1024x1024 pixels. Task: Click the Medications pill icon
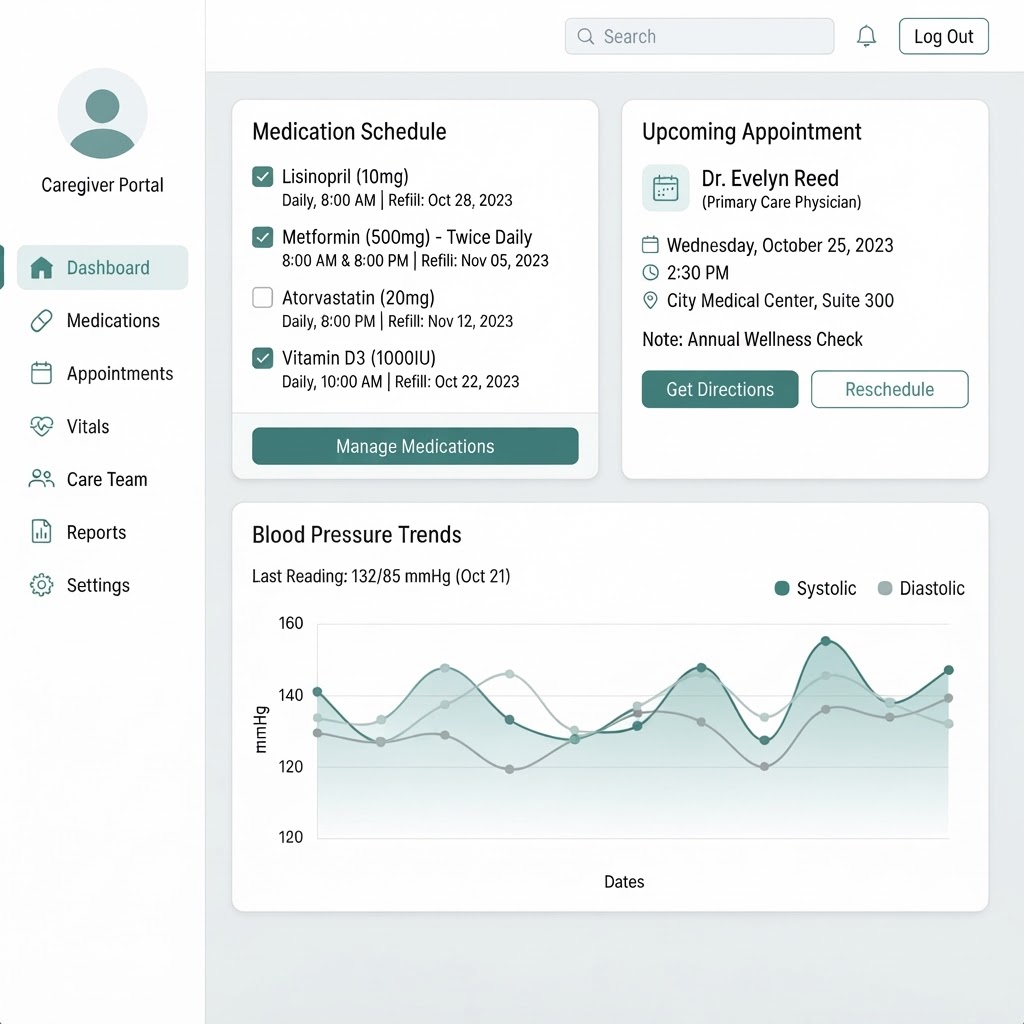tap(42, 321)
